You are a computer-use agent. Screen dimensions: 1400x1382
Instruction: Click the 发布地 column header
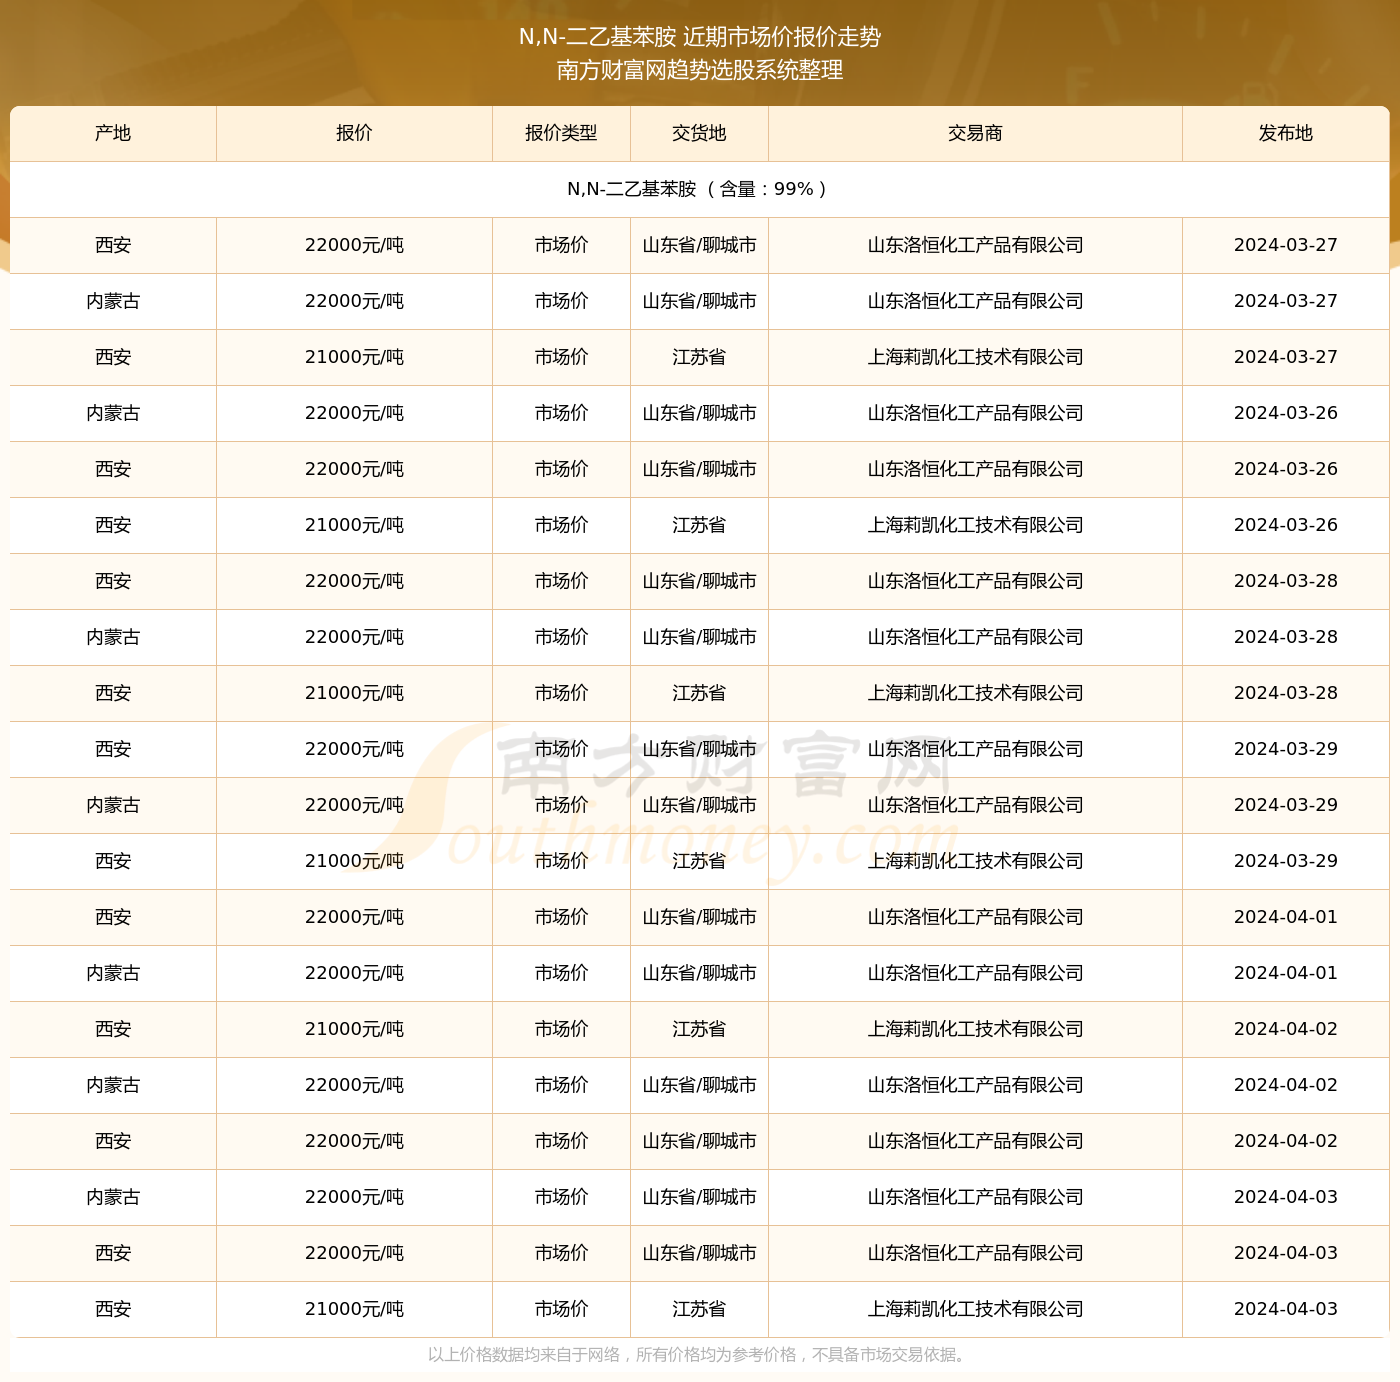[x=1285, y=133]
